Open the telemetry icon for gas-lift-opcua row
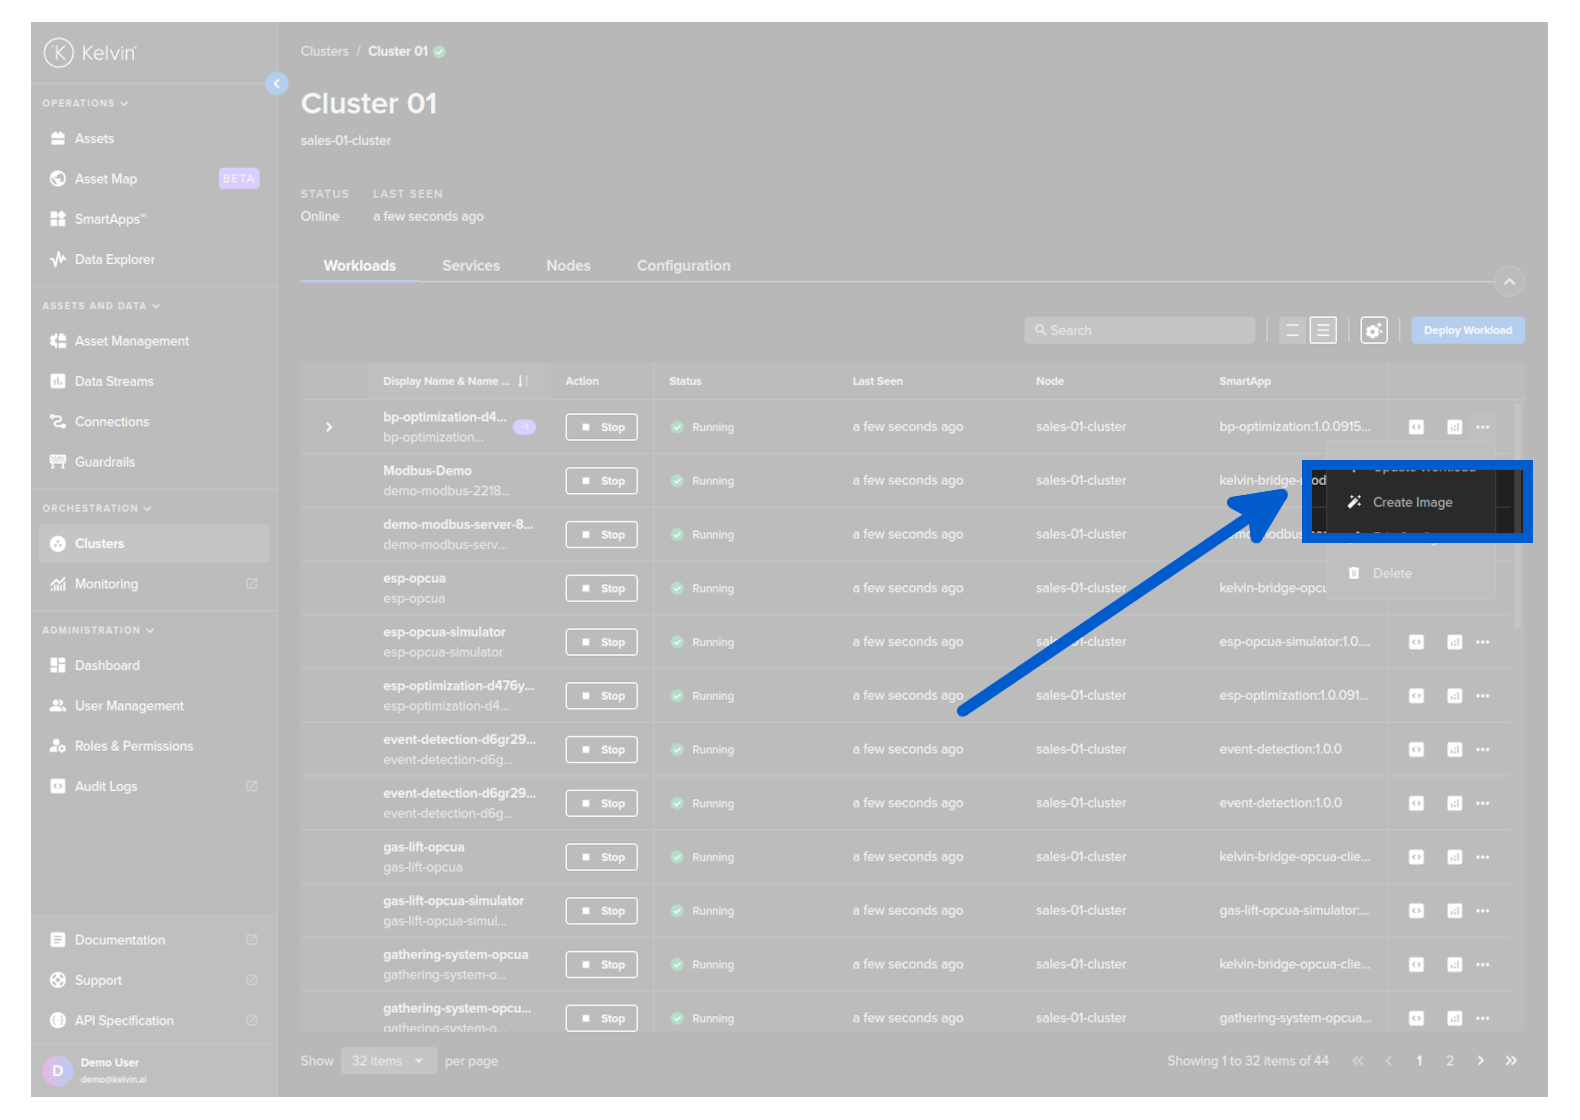 point(1454,857)
